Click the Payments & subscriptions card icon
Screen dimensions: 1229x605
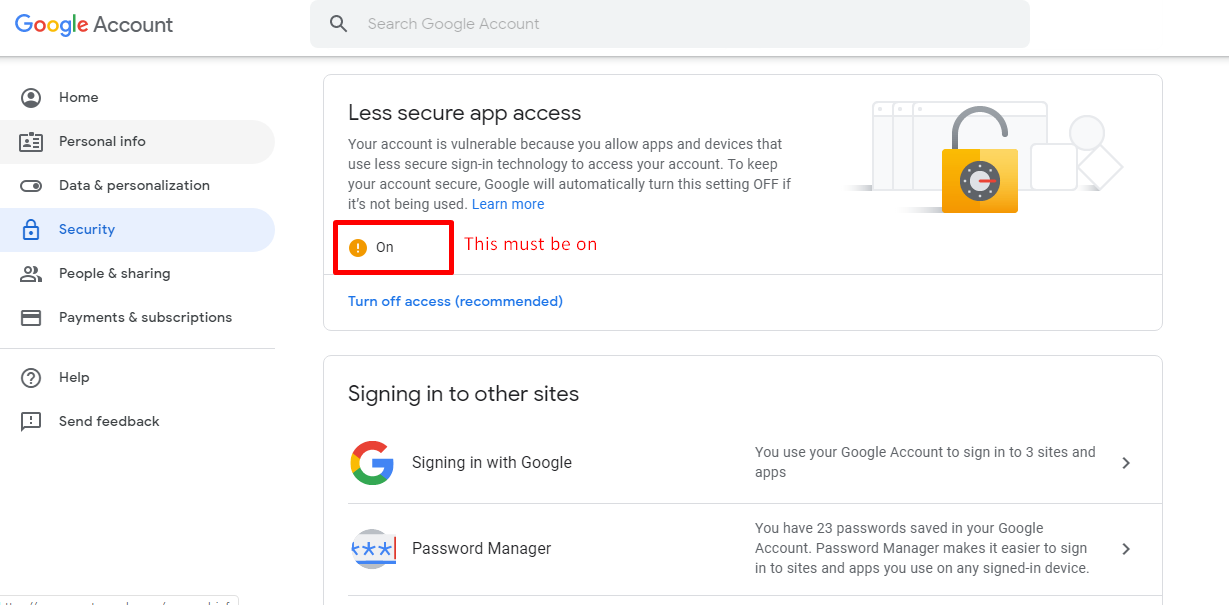click(x=31, y=318)
